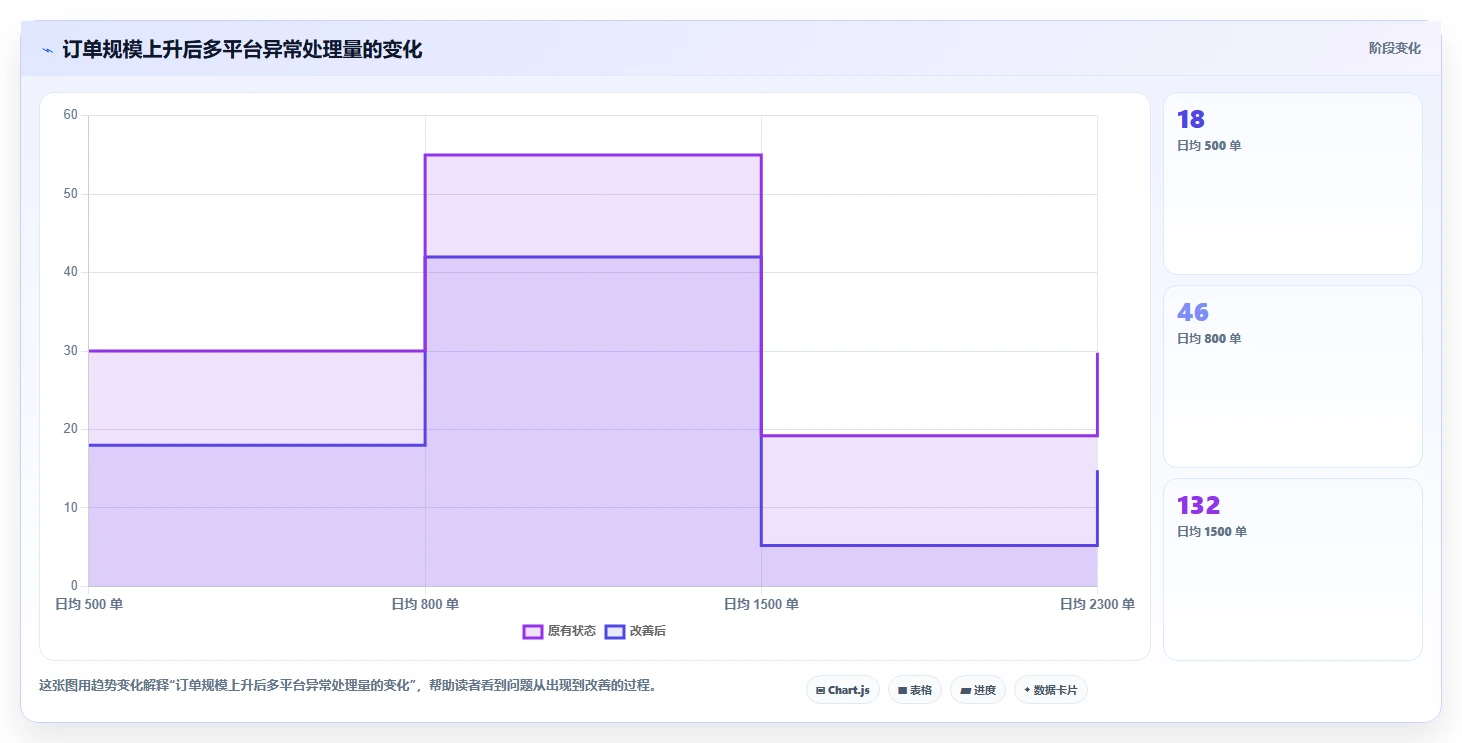Click the 日均 1500 单 caption under 132
The height and width of the screenshot is (743, 1462).
pos(1212,532)
